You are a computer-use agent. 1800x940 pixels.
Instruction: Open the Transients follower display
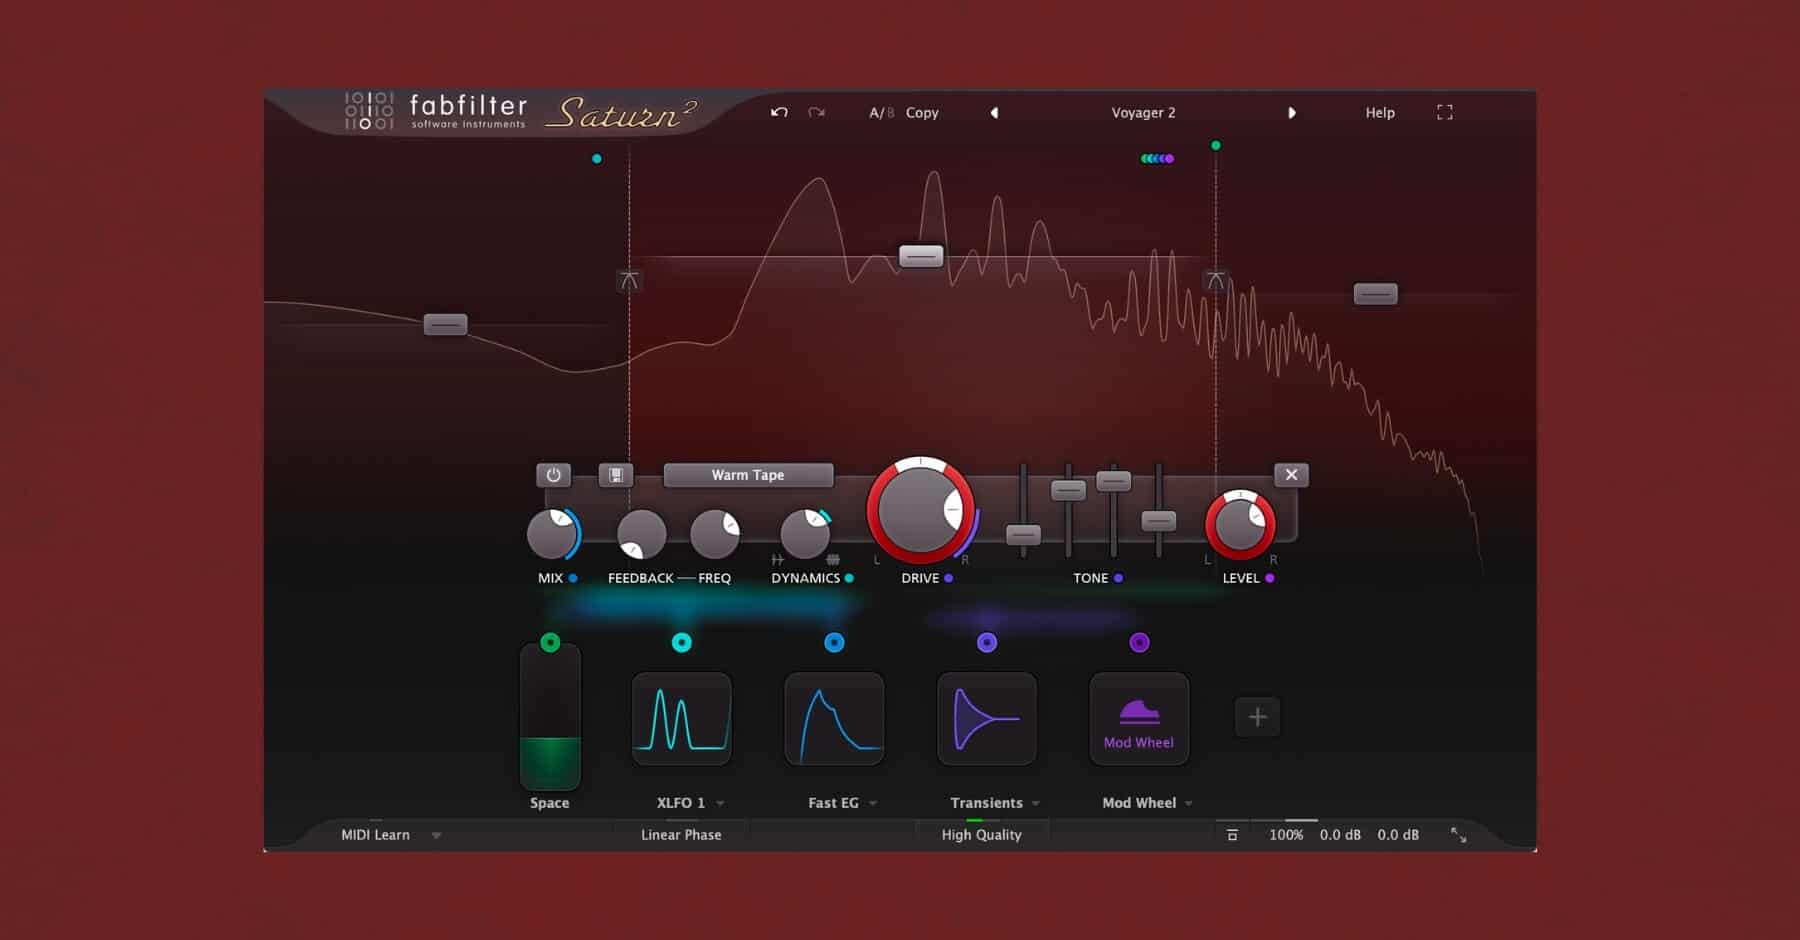point(987,719)
